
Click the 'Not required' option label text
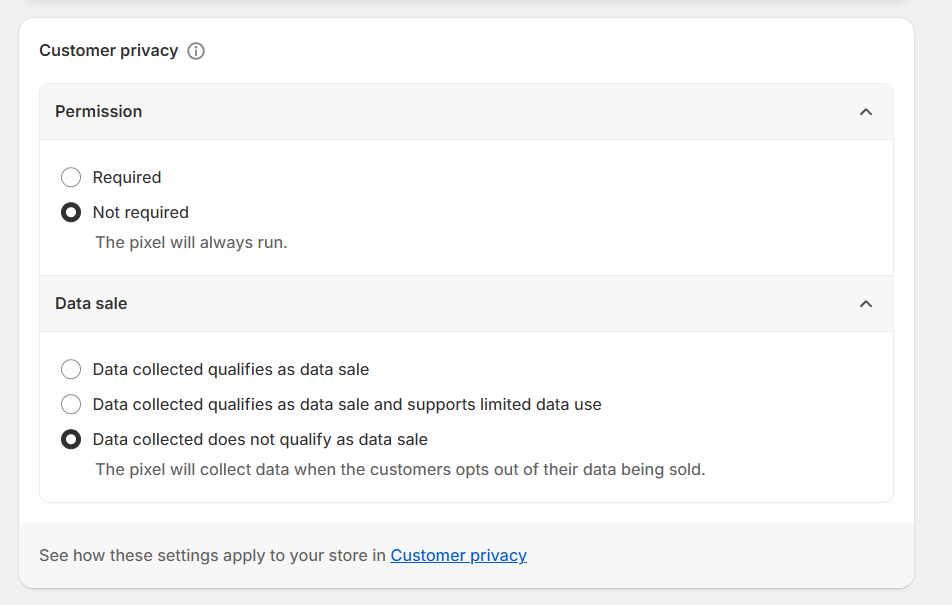click(140, 212)
